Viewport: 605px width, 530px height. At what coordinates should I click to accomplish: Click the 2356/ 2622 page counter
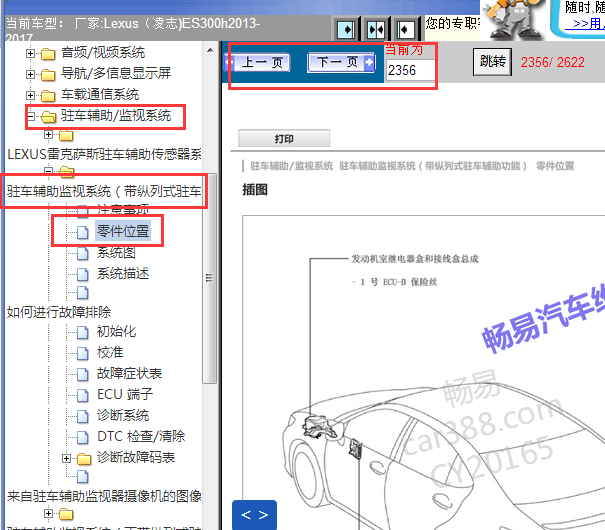[553, 62]
